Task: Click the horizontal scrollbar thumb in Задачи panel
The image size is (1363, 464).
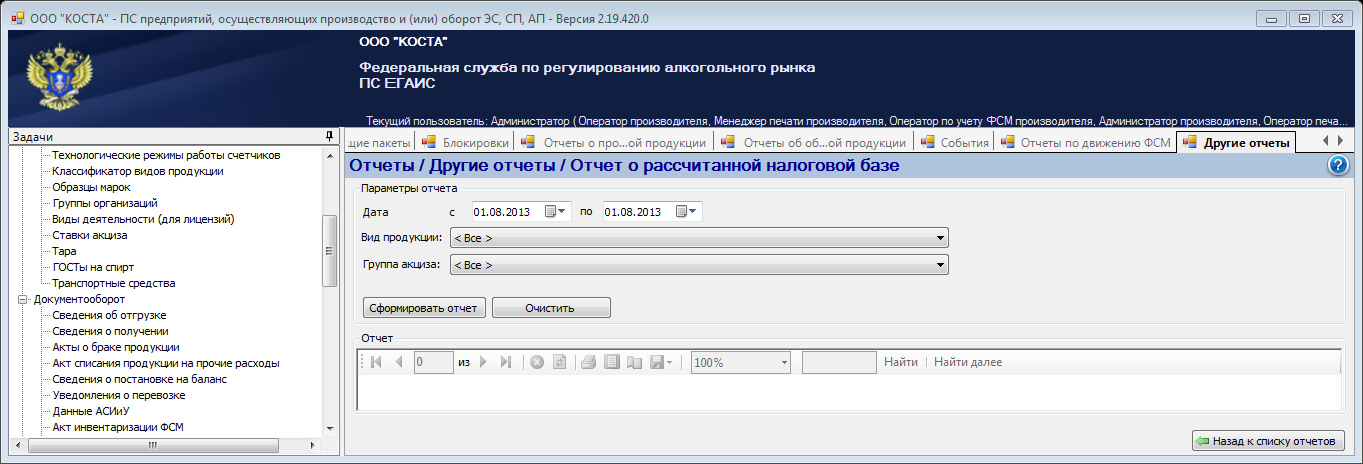Action: [152, 445]
